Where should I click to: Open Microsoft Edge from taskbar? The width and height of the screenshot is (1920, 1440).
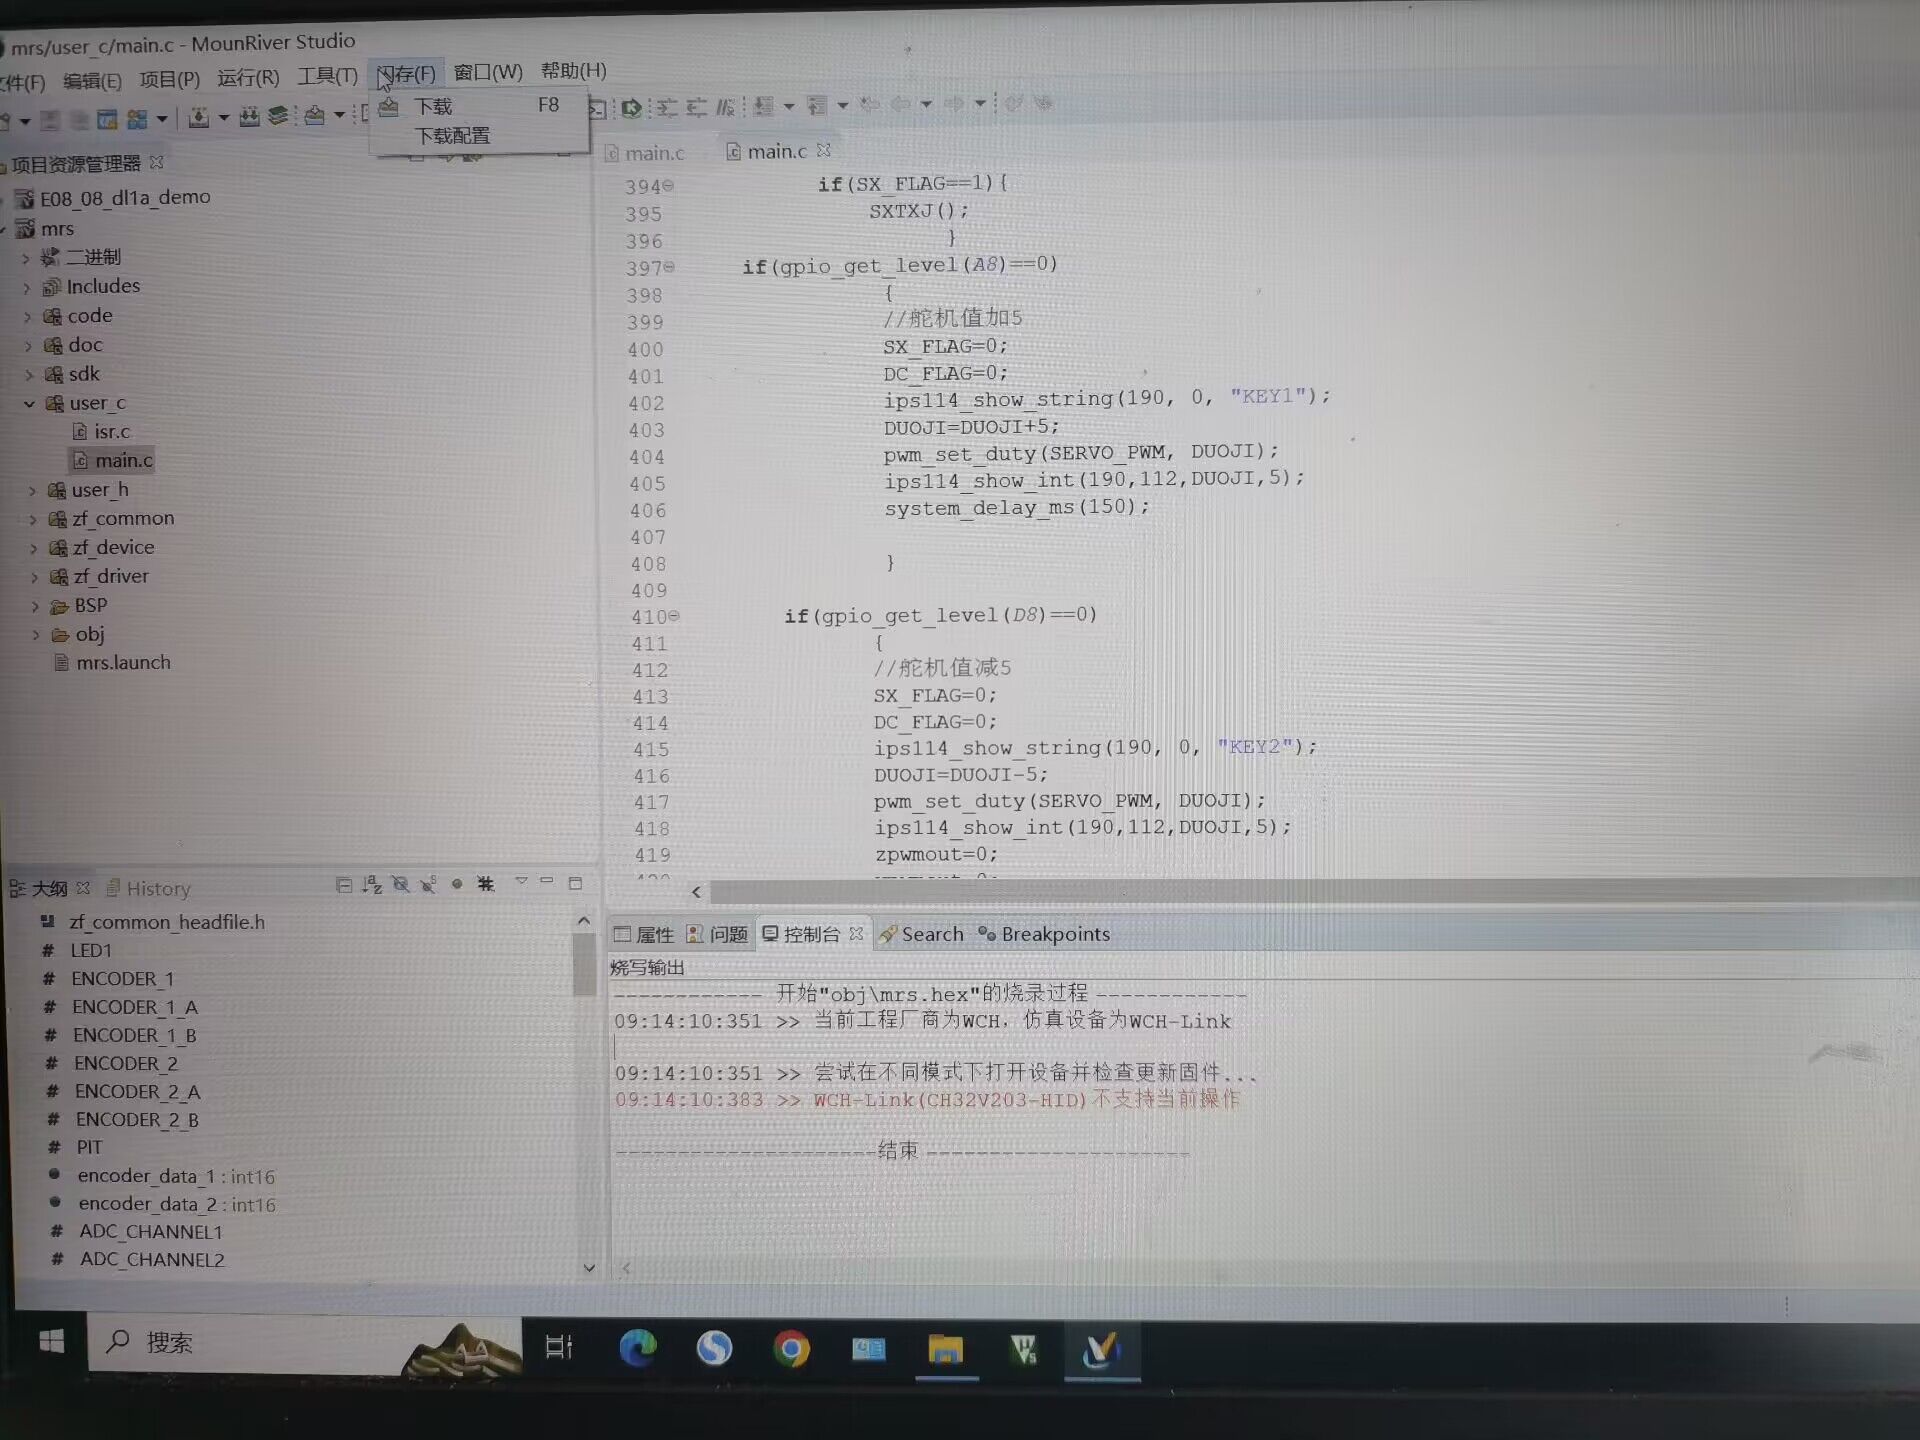637,1349
